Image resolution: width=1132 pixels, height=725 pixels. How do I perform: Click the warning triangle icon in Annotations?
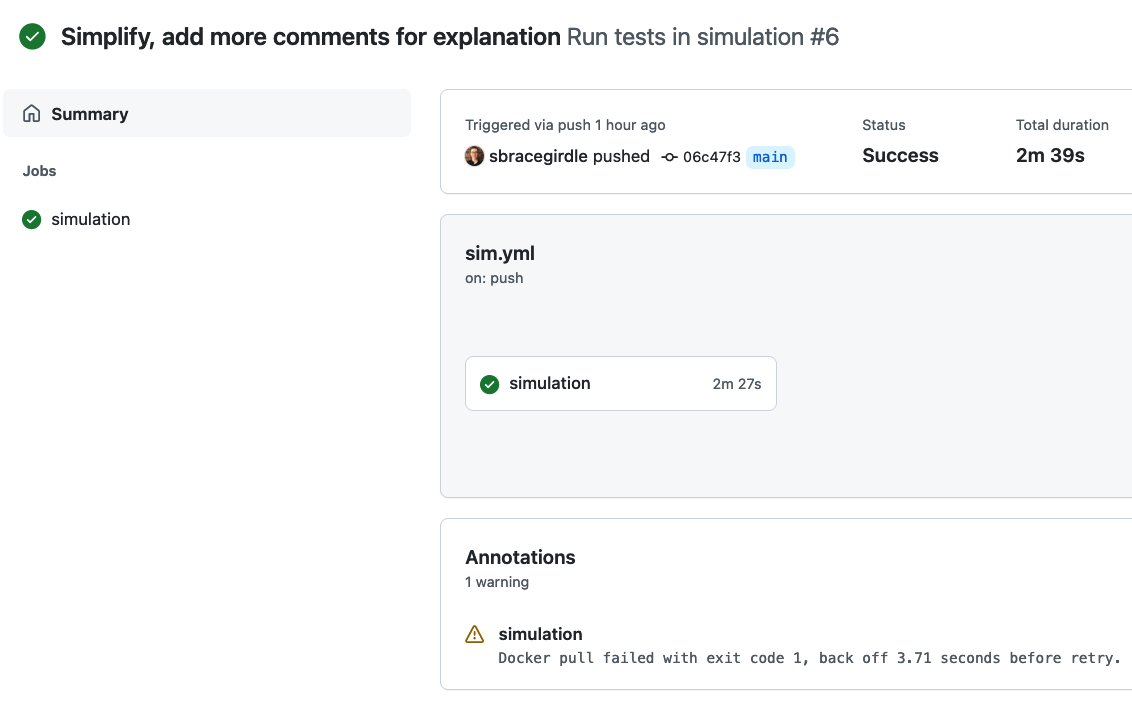click(475, 634)
